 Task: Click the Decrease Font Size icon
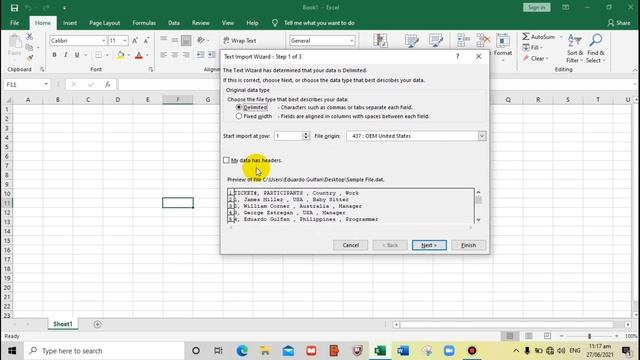coord(146,40)
